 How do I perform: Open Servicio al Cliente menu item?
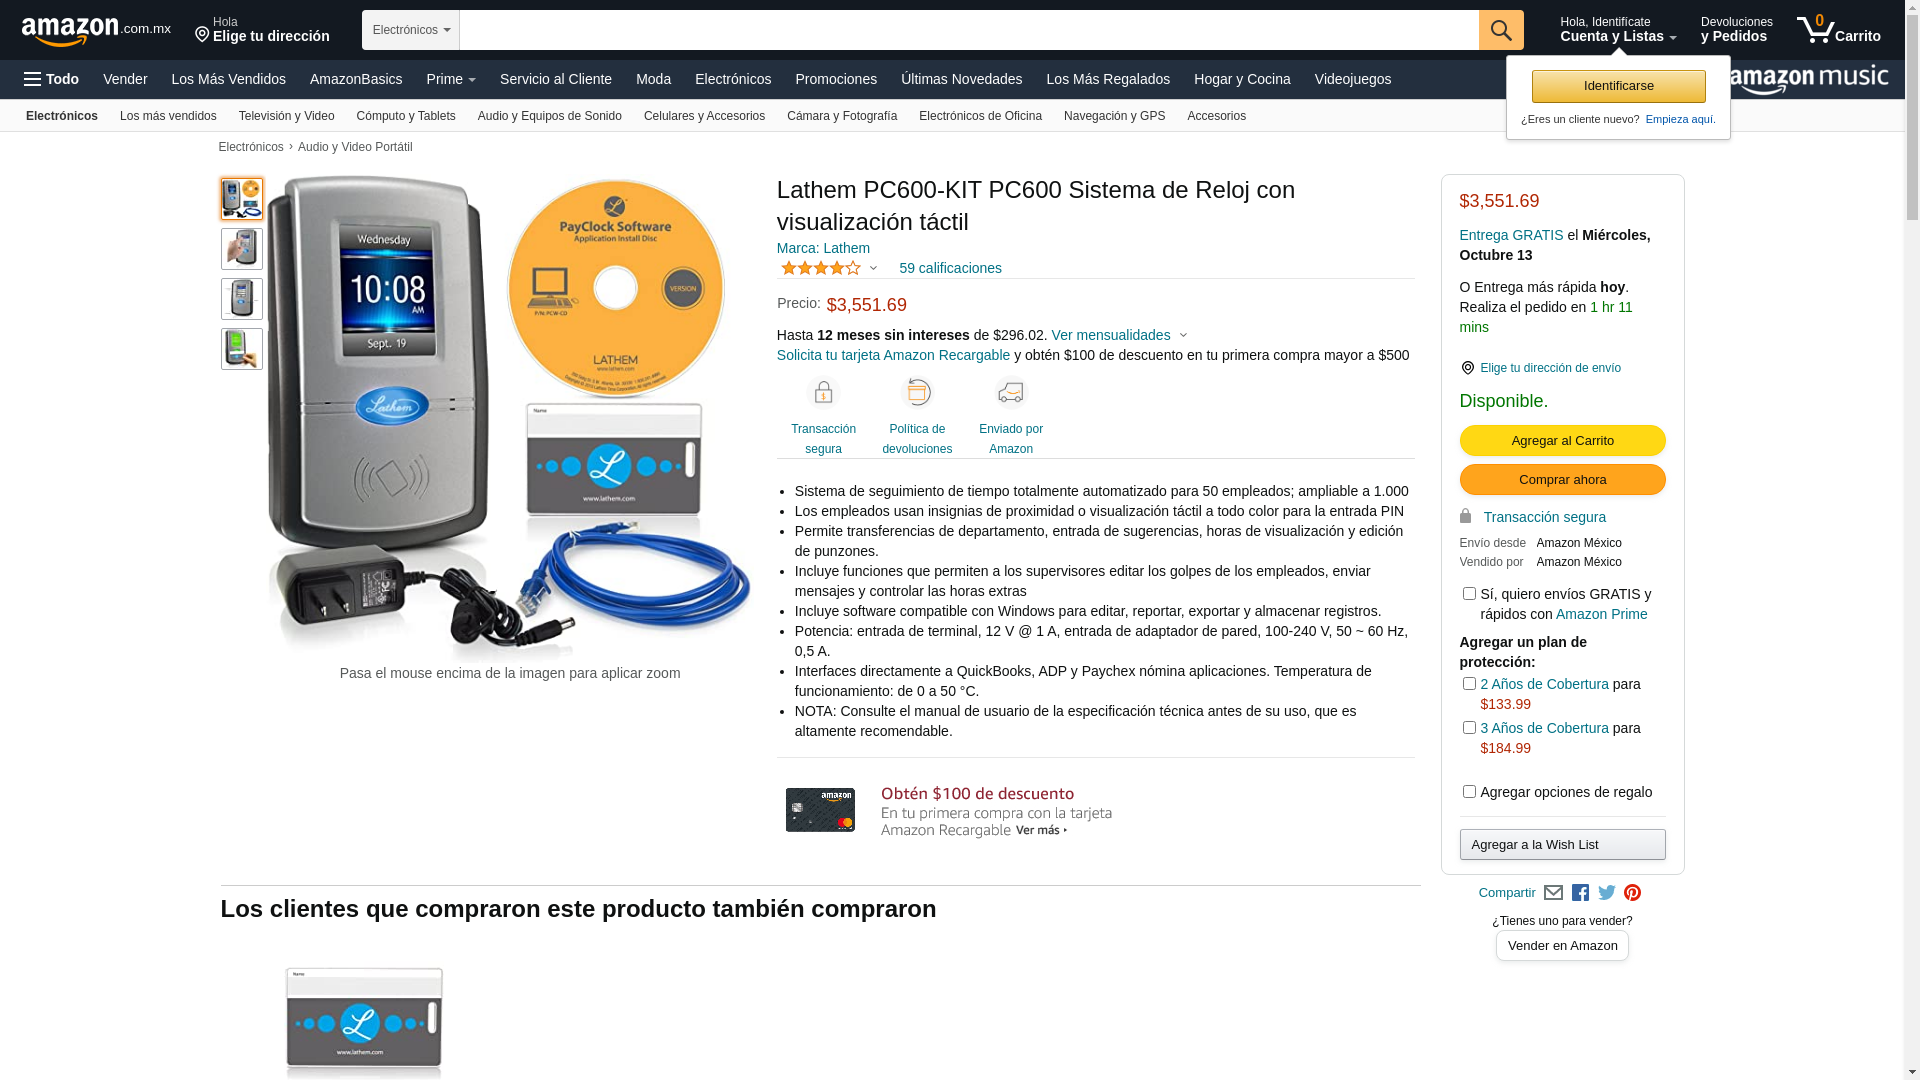(556, 79)
